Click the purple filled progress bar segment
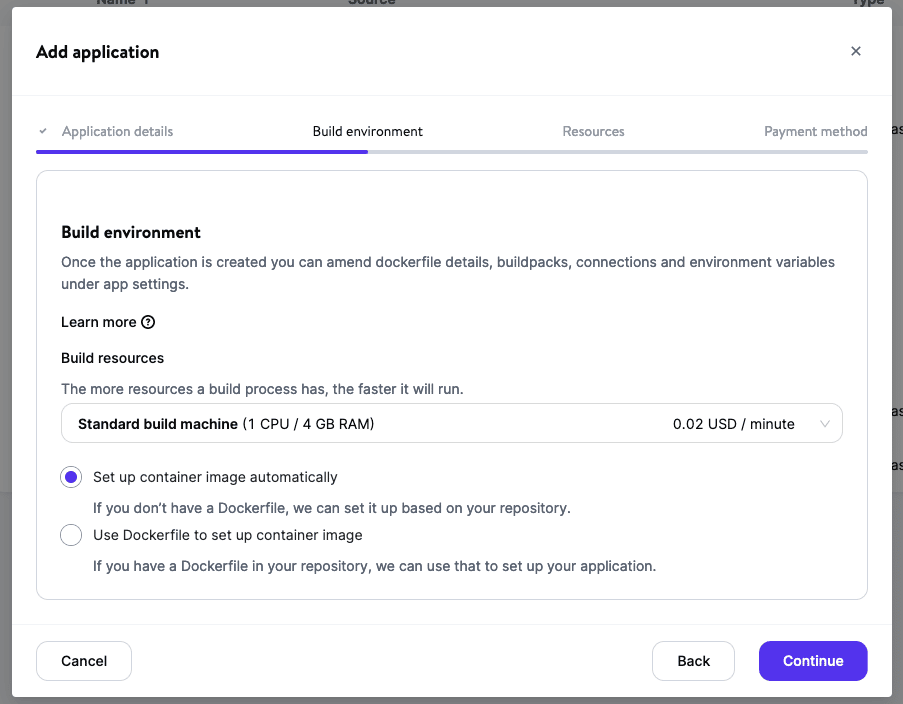Screen dimensions: 903x704 200,152
